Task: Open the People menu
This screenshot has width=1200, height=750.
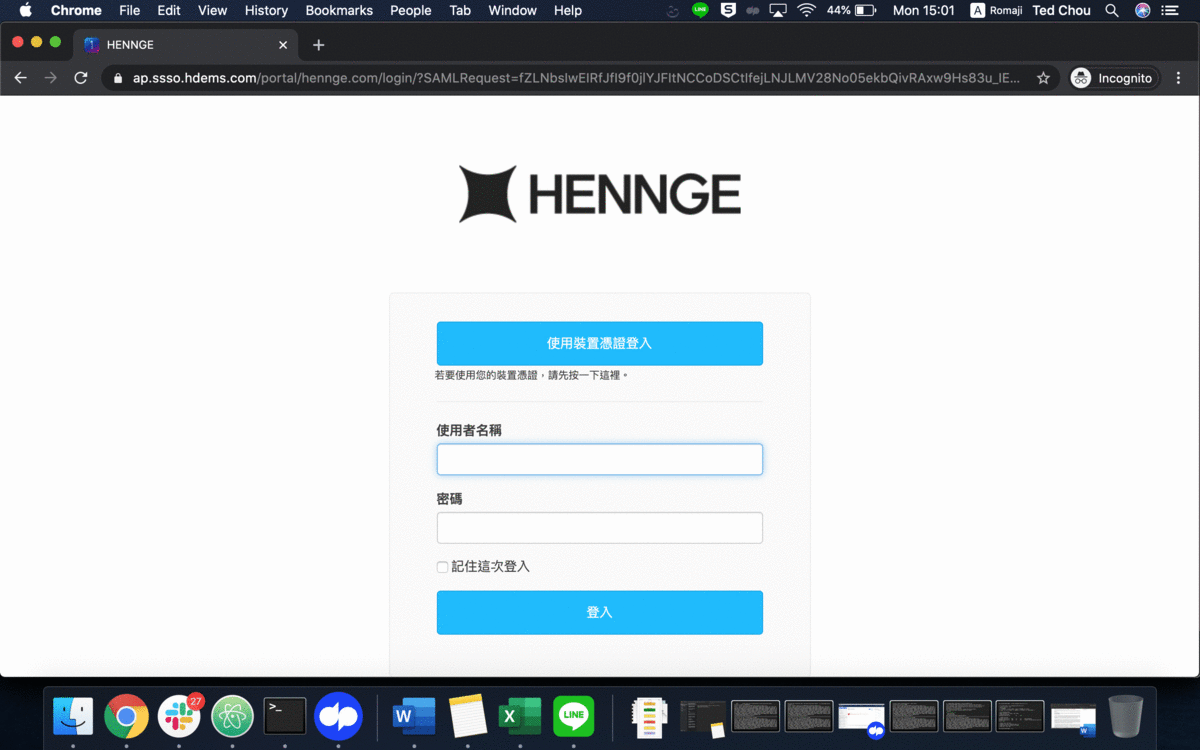Action: coord(411,10)
